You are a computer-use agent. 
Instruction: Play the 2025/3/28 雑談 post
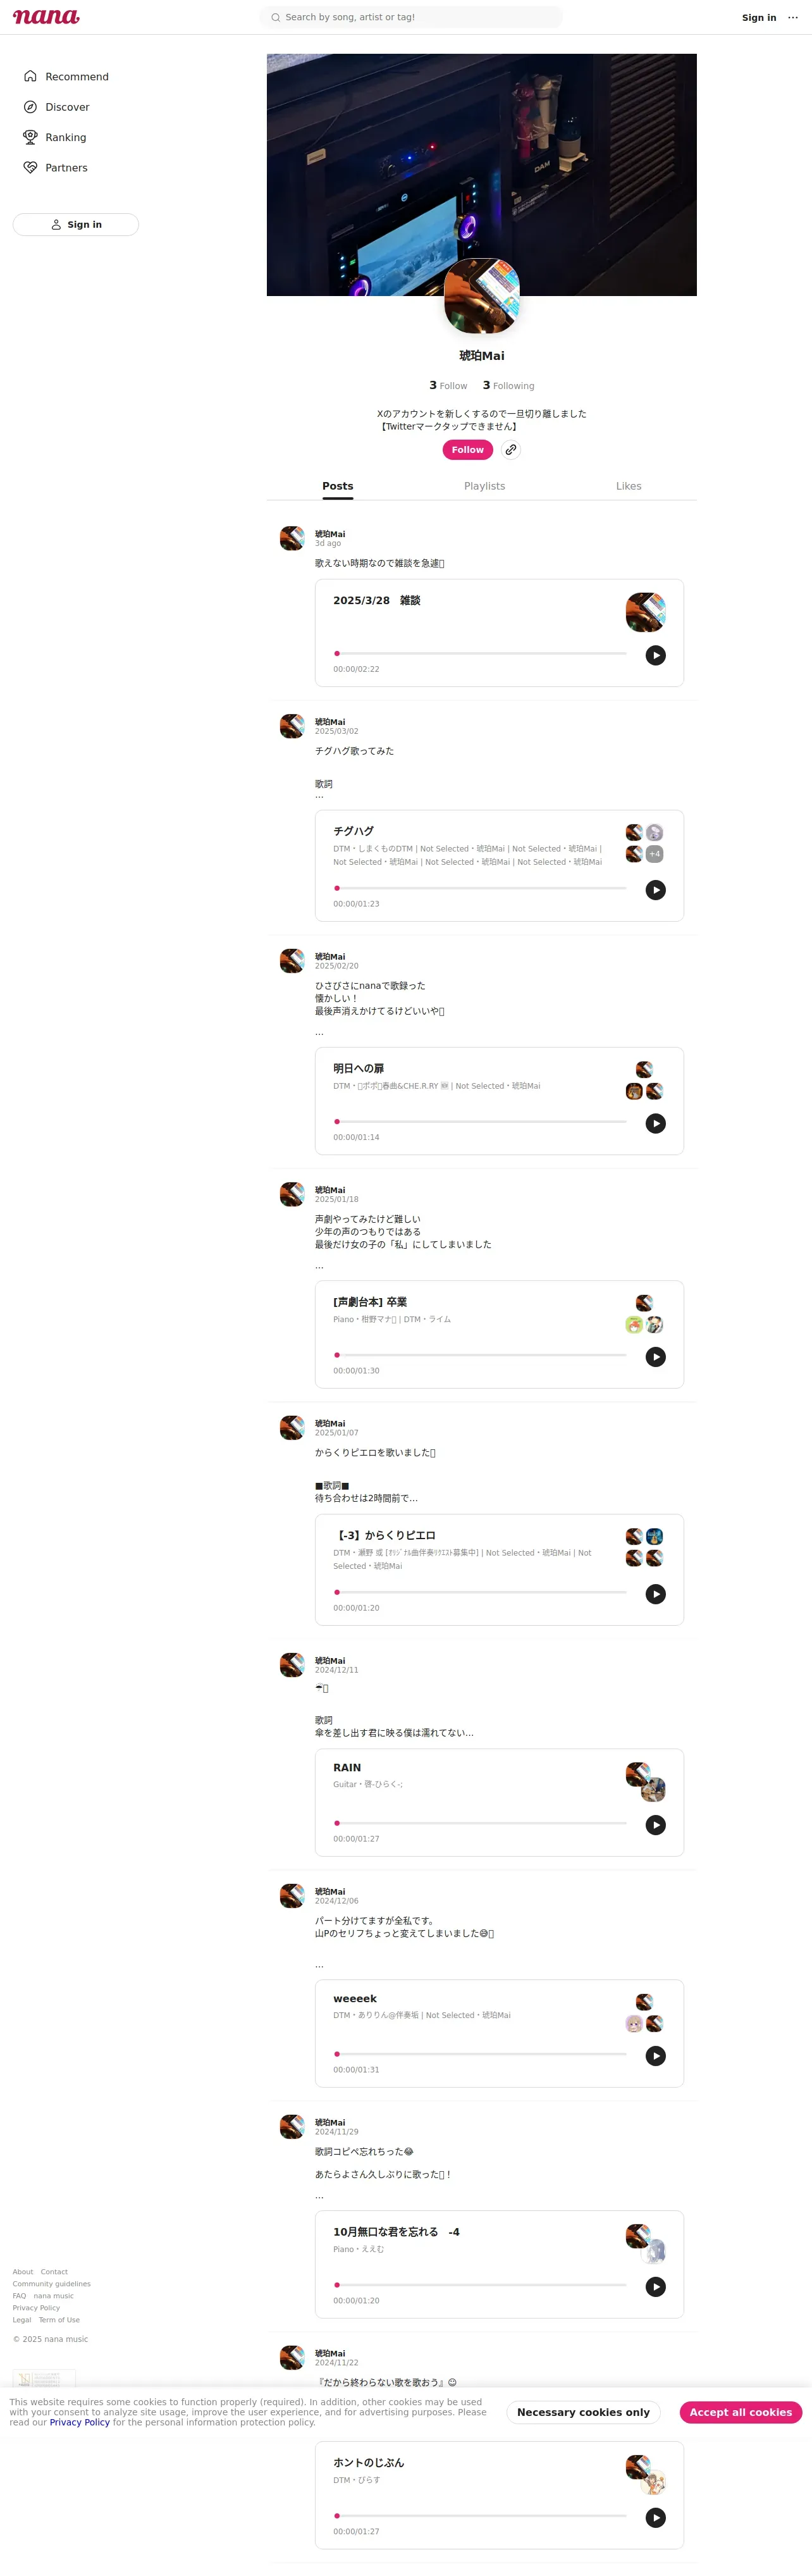[656, 655]
